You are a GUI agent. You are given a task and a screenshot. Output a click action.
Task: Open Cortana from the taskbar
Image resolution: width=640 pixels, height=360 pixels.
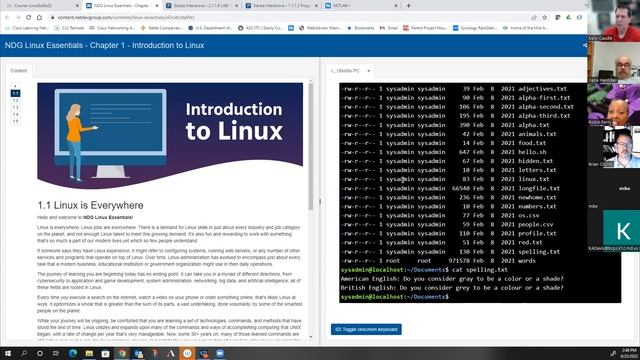[40, 353]
